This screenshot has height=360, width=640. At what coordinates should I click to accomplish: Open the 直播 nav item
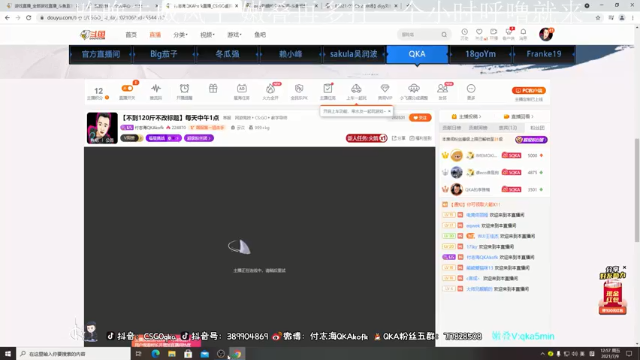pos(155,35)
